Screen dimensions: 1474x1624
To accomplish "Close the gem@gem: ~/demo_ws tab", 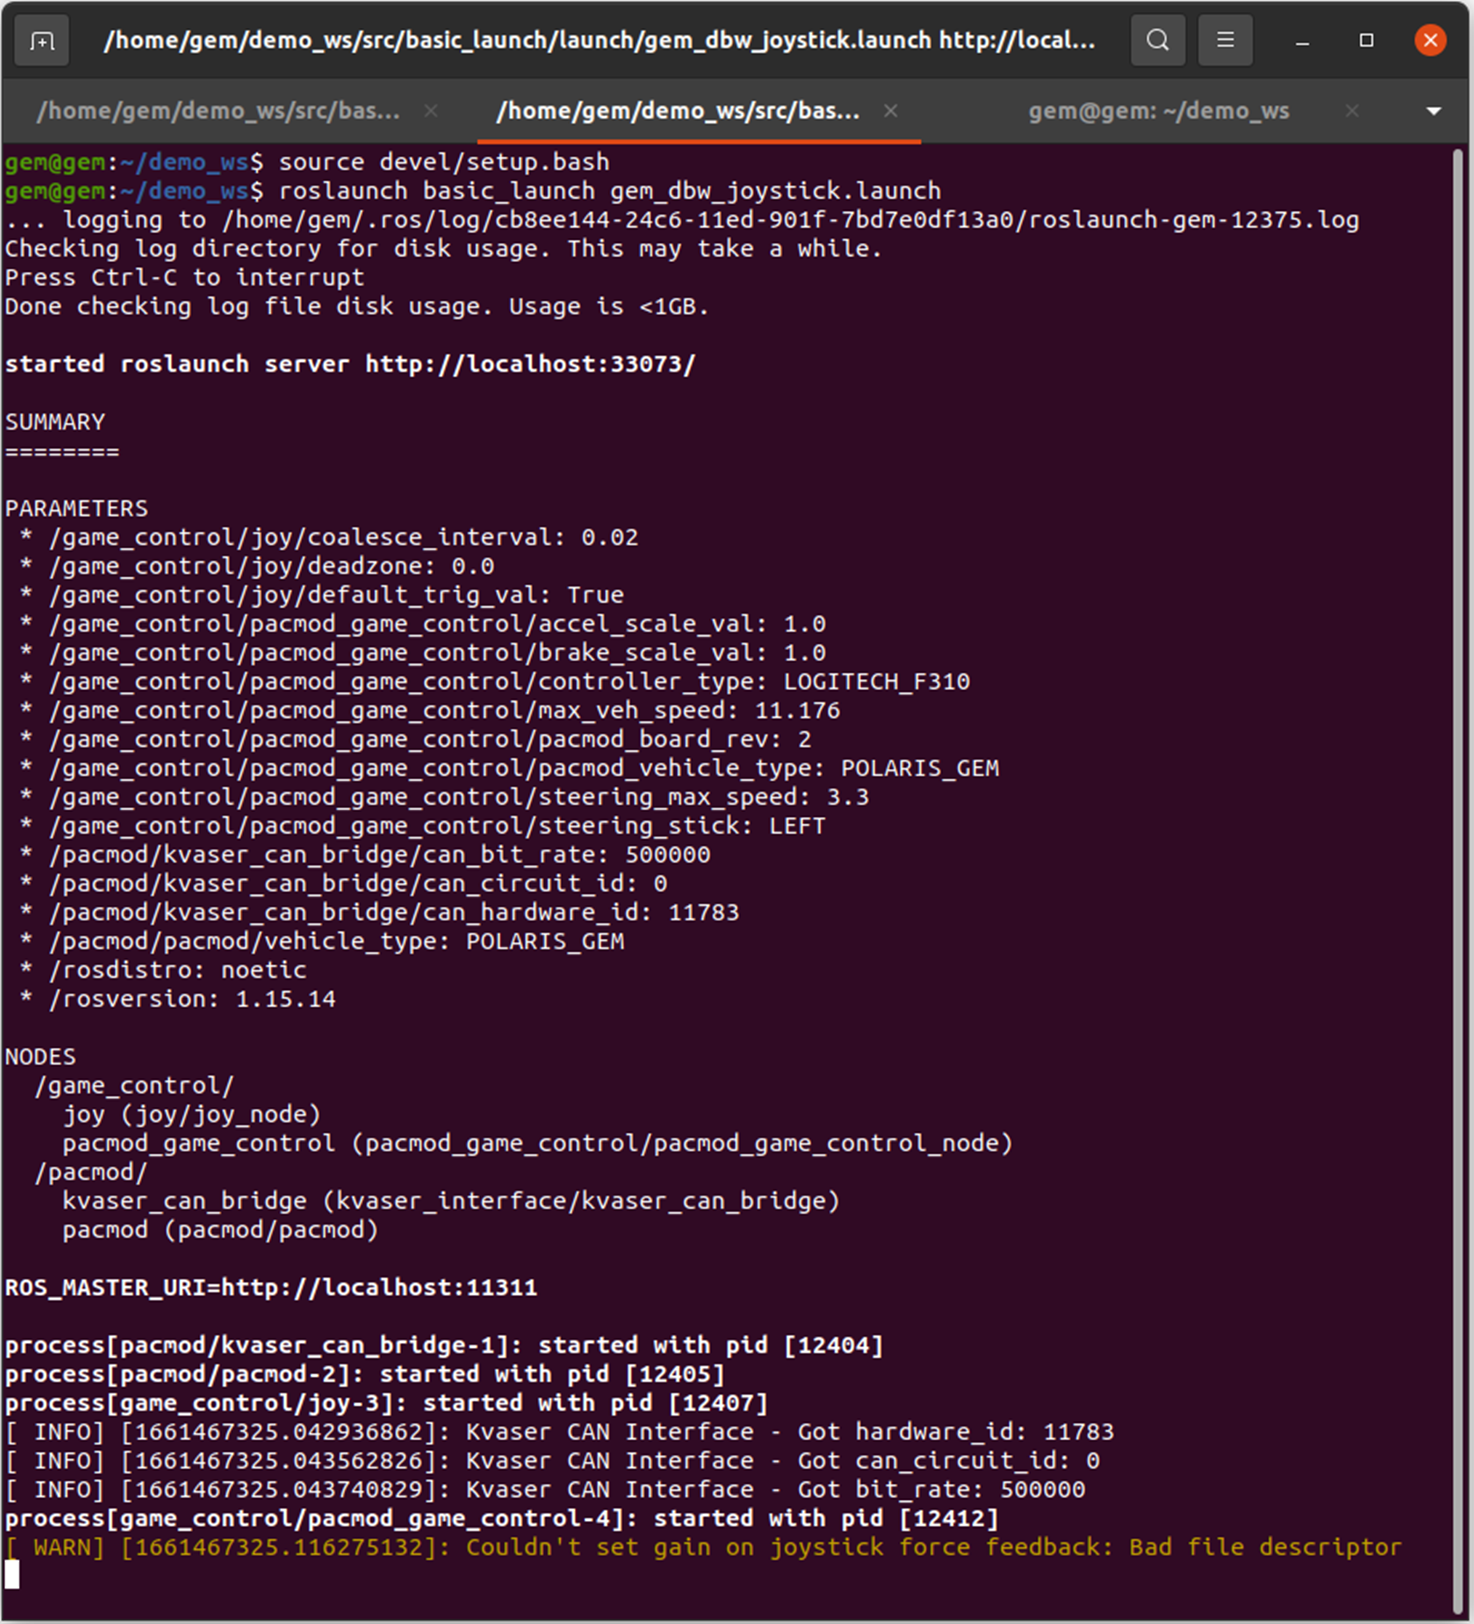I will point(1352,111).
